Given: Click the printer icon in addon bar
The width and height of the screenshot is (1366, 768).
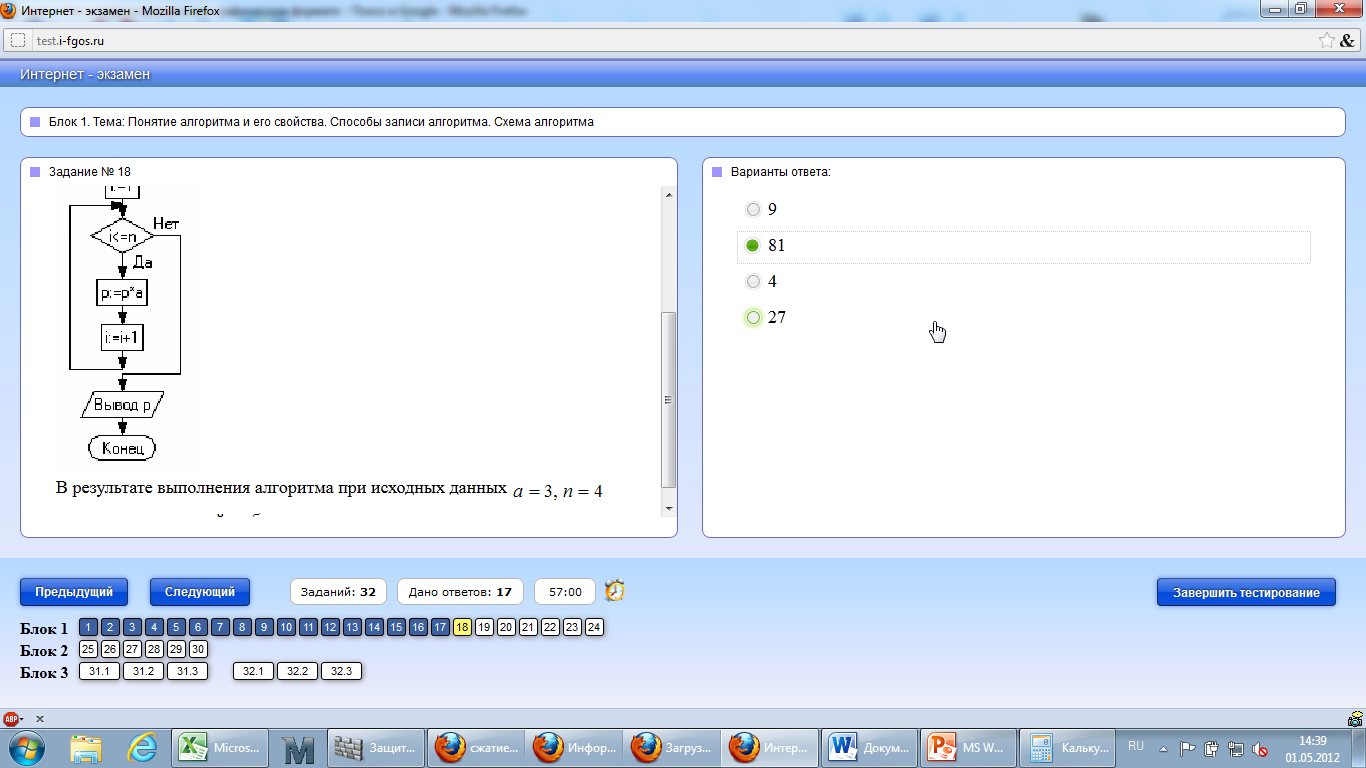Looking at the screenshot, I should (1354, 718).
